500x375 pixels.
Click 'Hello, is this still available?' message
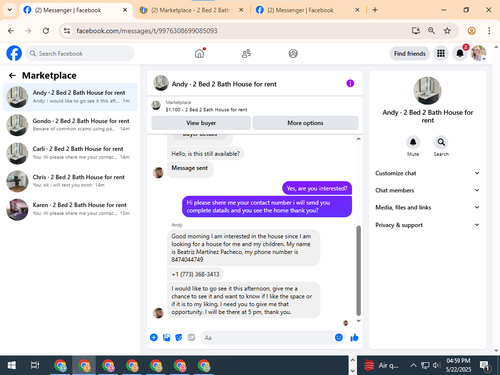tap(205, 154)
